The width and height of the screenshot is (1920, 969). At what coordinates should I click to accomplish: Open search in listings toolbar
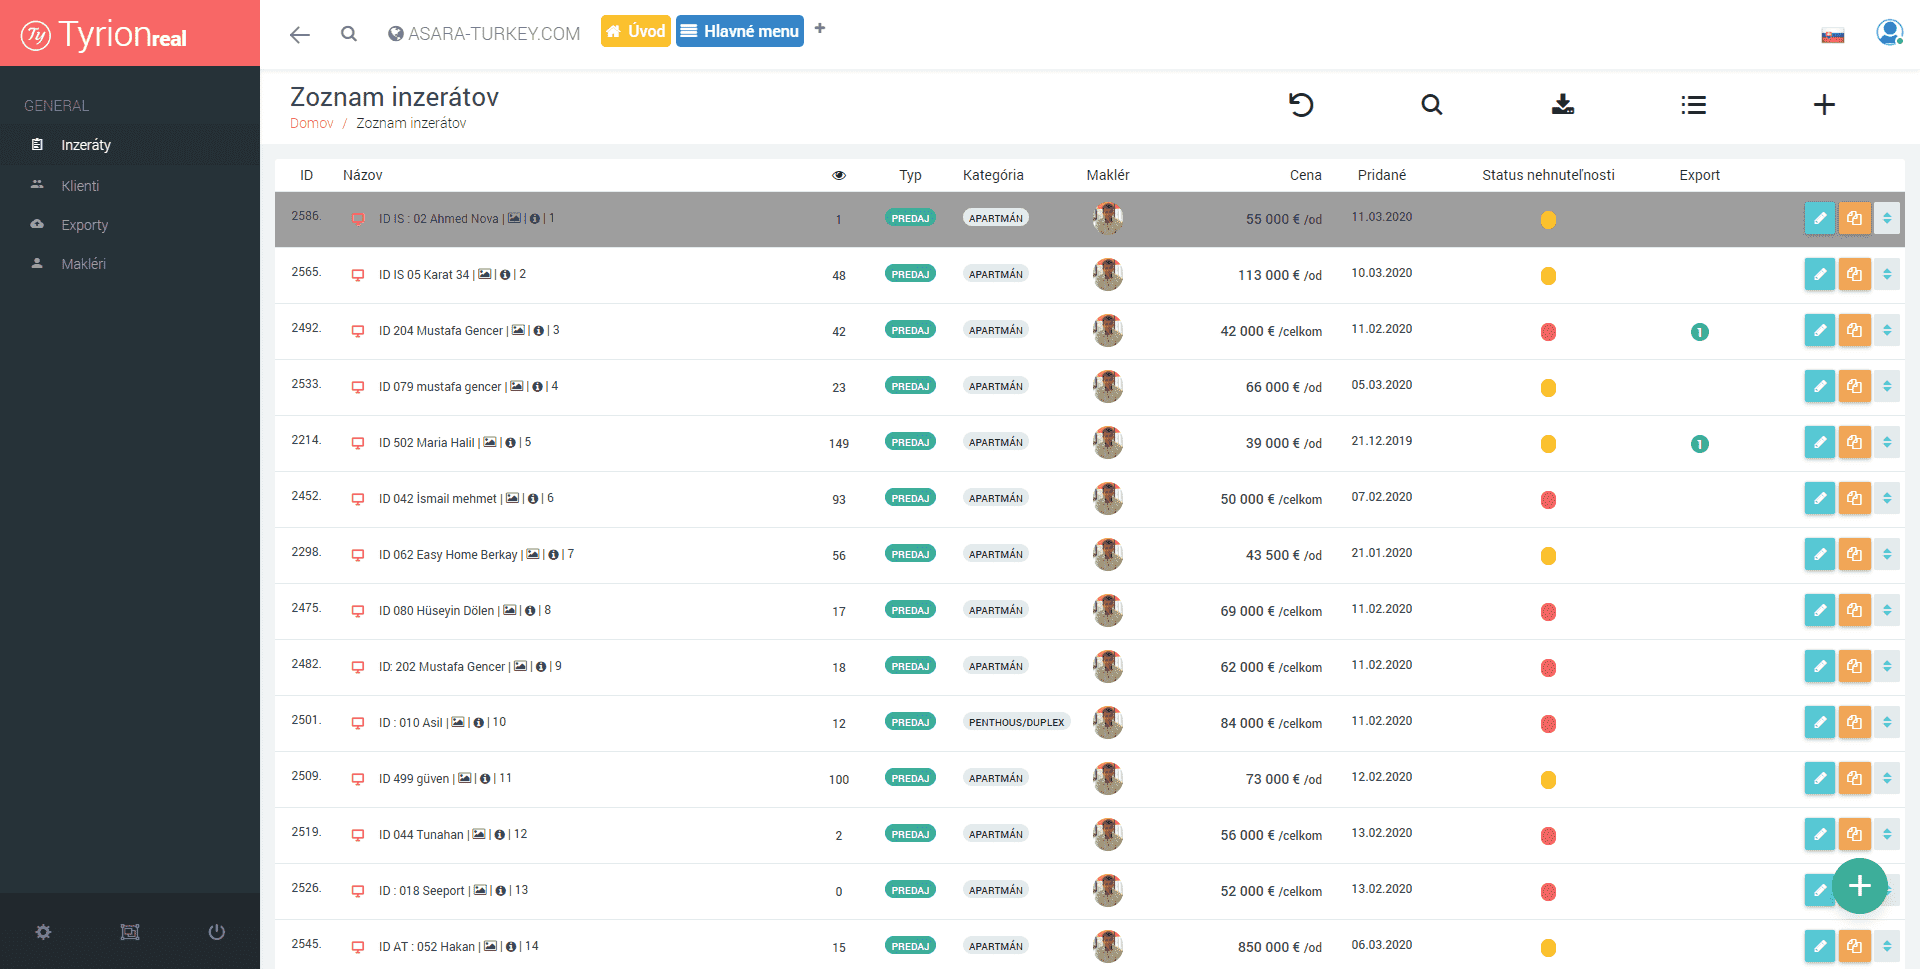click(x=1431, y=105)
